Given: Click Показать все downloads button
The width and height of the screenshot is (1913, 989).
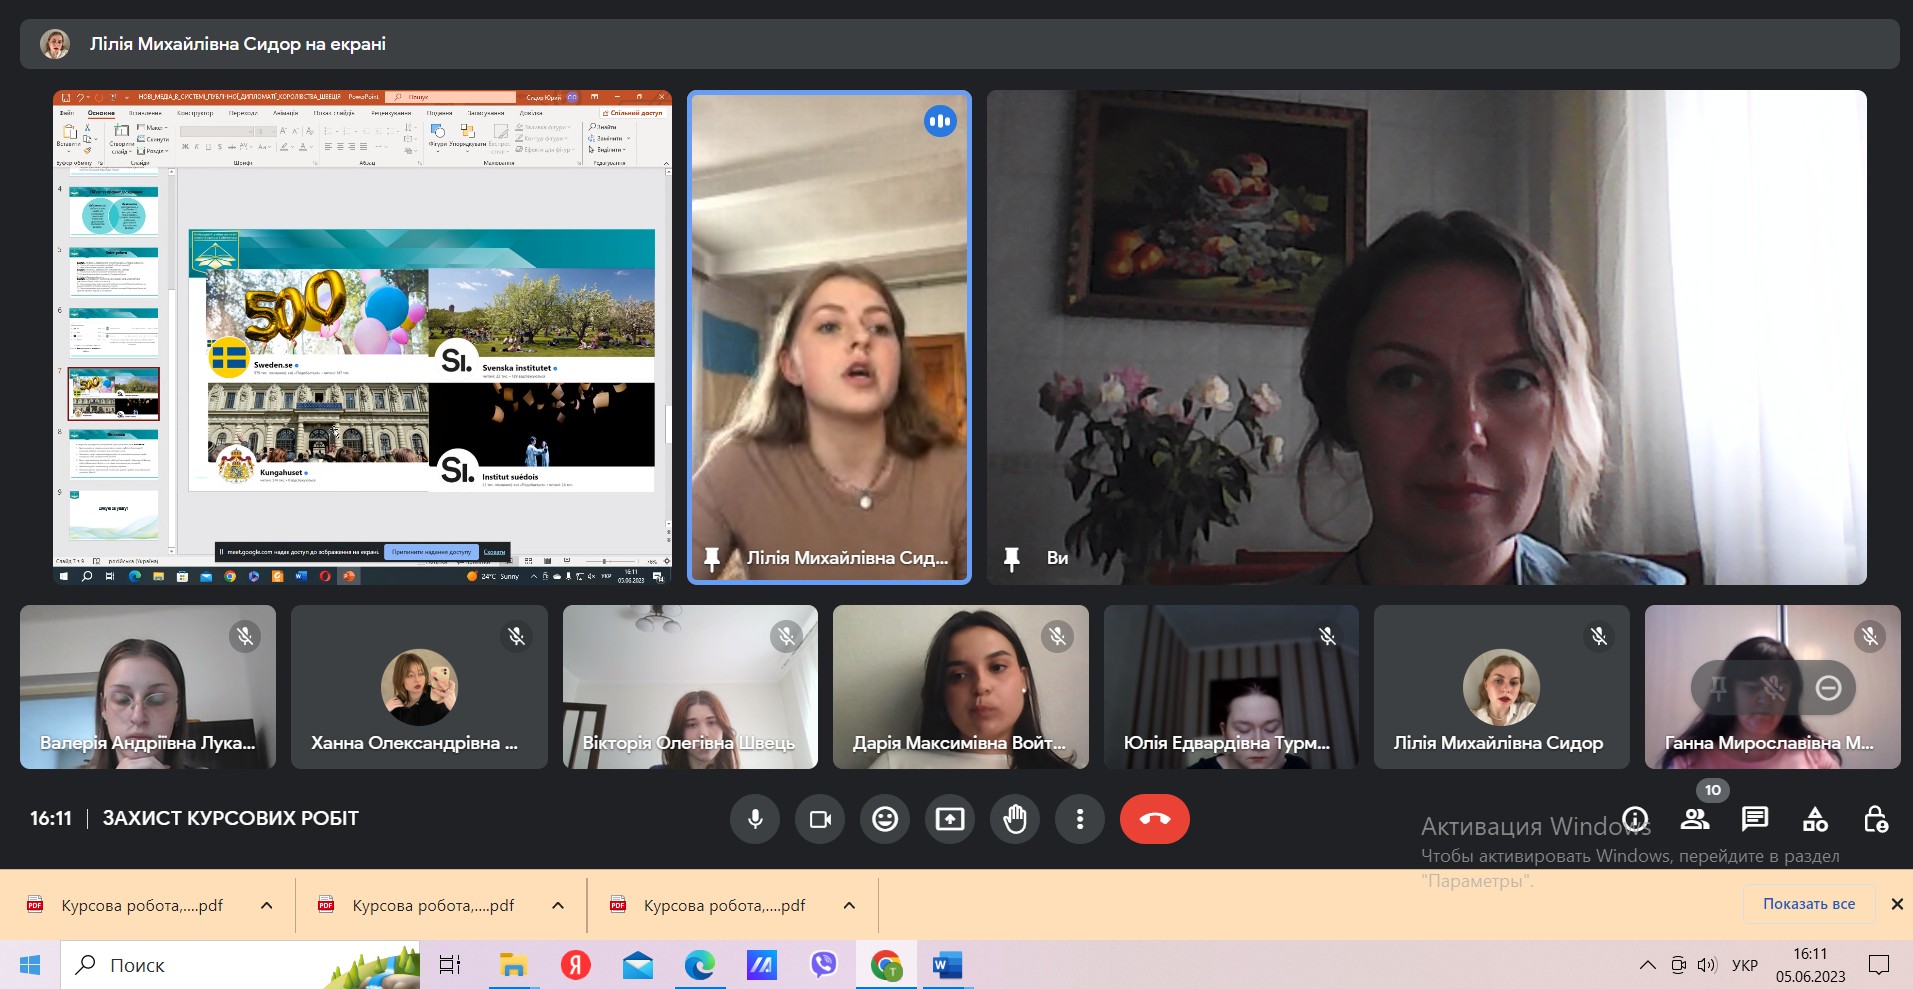Looking at the screenshot, I should [x=1808, y=904].
